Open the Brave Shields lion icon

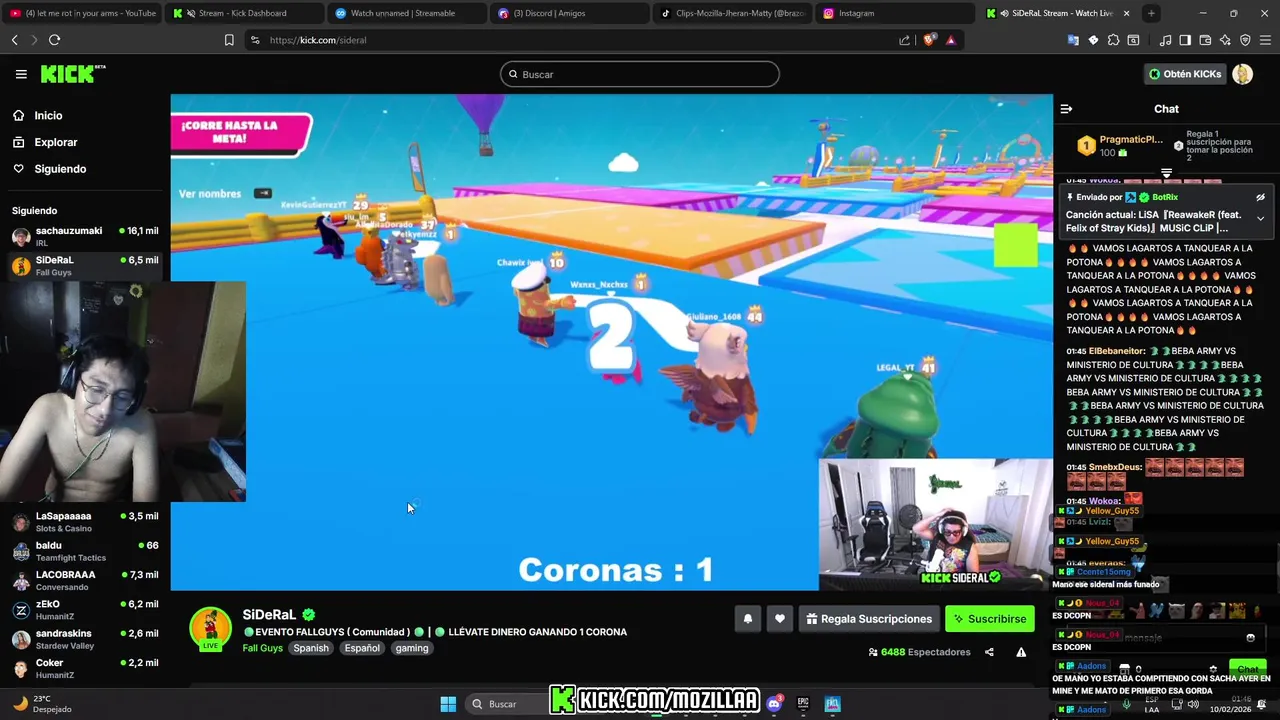[929, 40]
